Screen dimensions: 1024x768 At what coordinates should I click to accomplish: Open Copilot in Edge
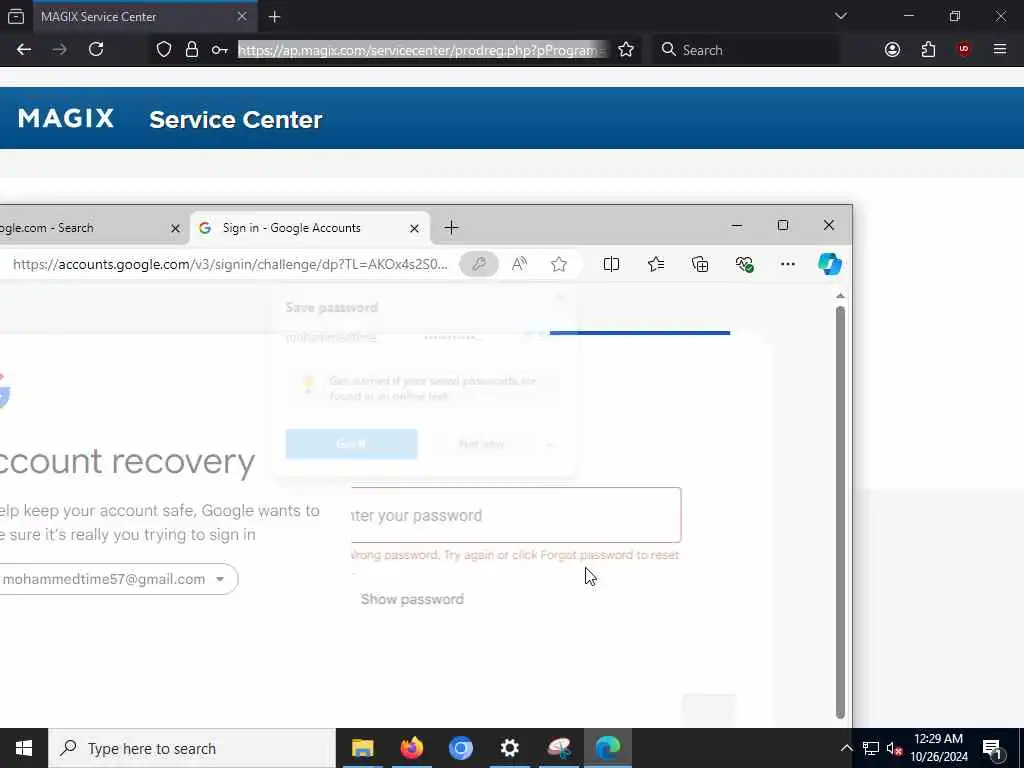point(830,264)
